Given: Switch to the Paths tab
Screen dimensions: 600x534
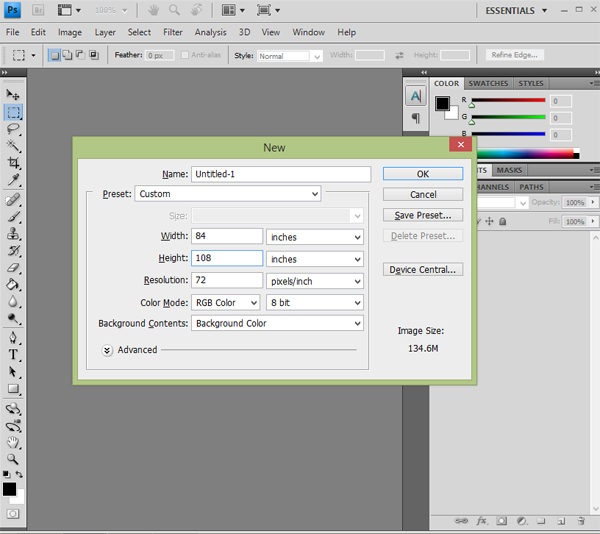Looking at the screenshot, I should click(x=531, y=187).
